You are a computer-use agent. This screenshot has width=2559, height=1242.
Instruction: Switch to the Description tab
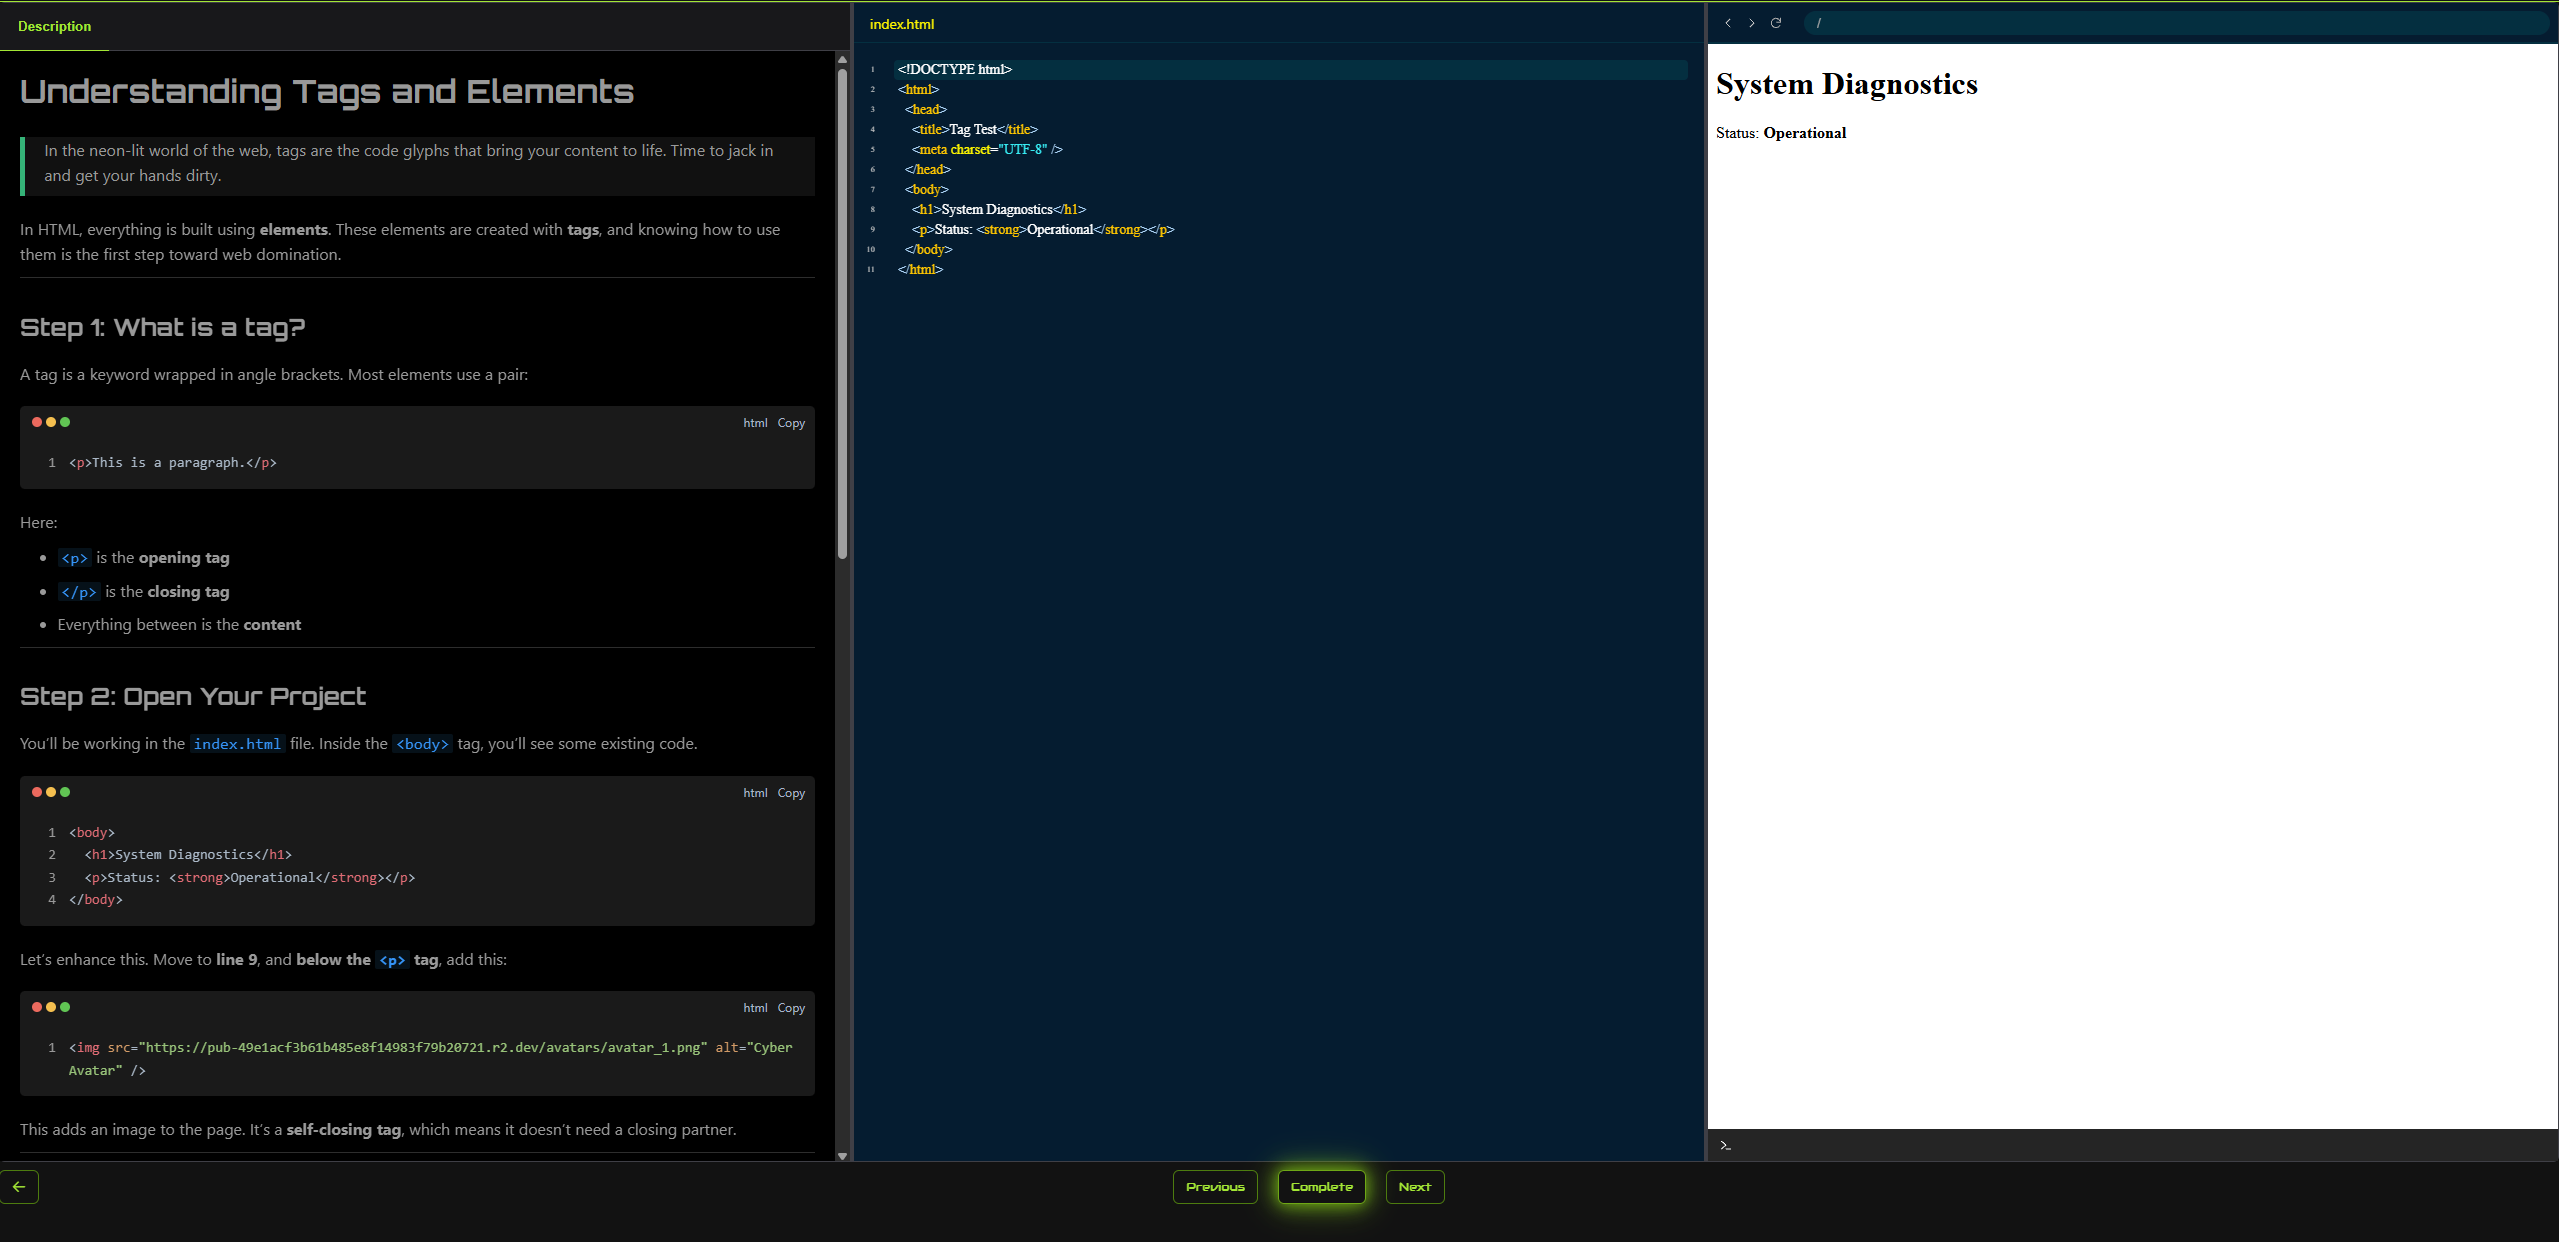[54, 26]
